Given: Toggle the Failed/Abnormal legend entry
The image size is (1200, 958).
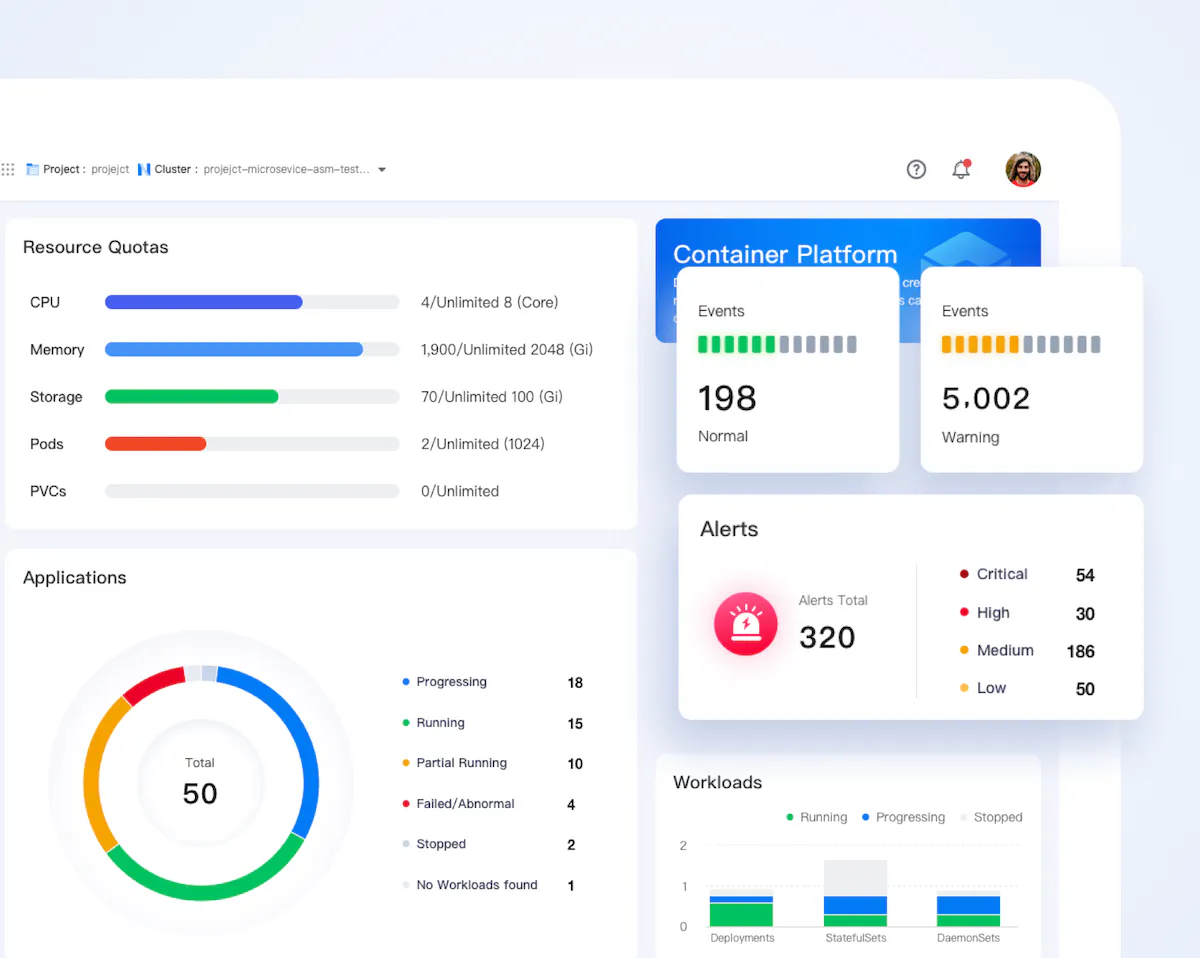Looking at the screenshot, I should tap(458, 804).
